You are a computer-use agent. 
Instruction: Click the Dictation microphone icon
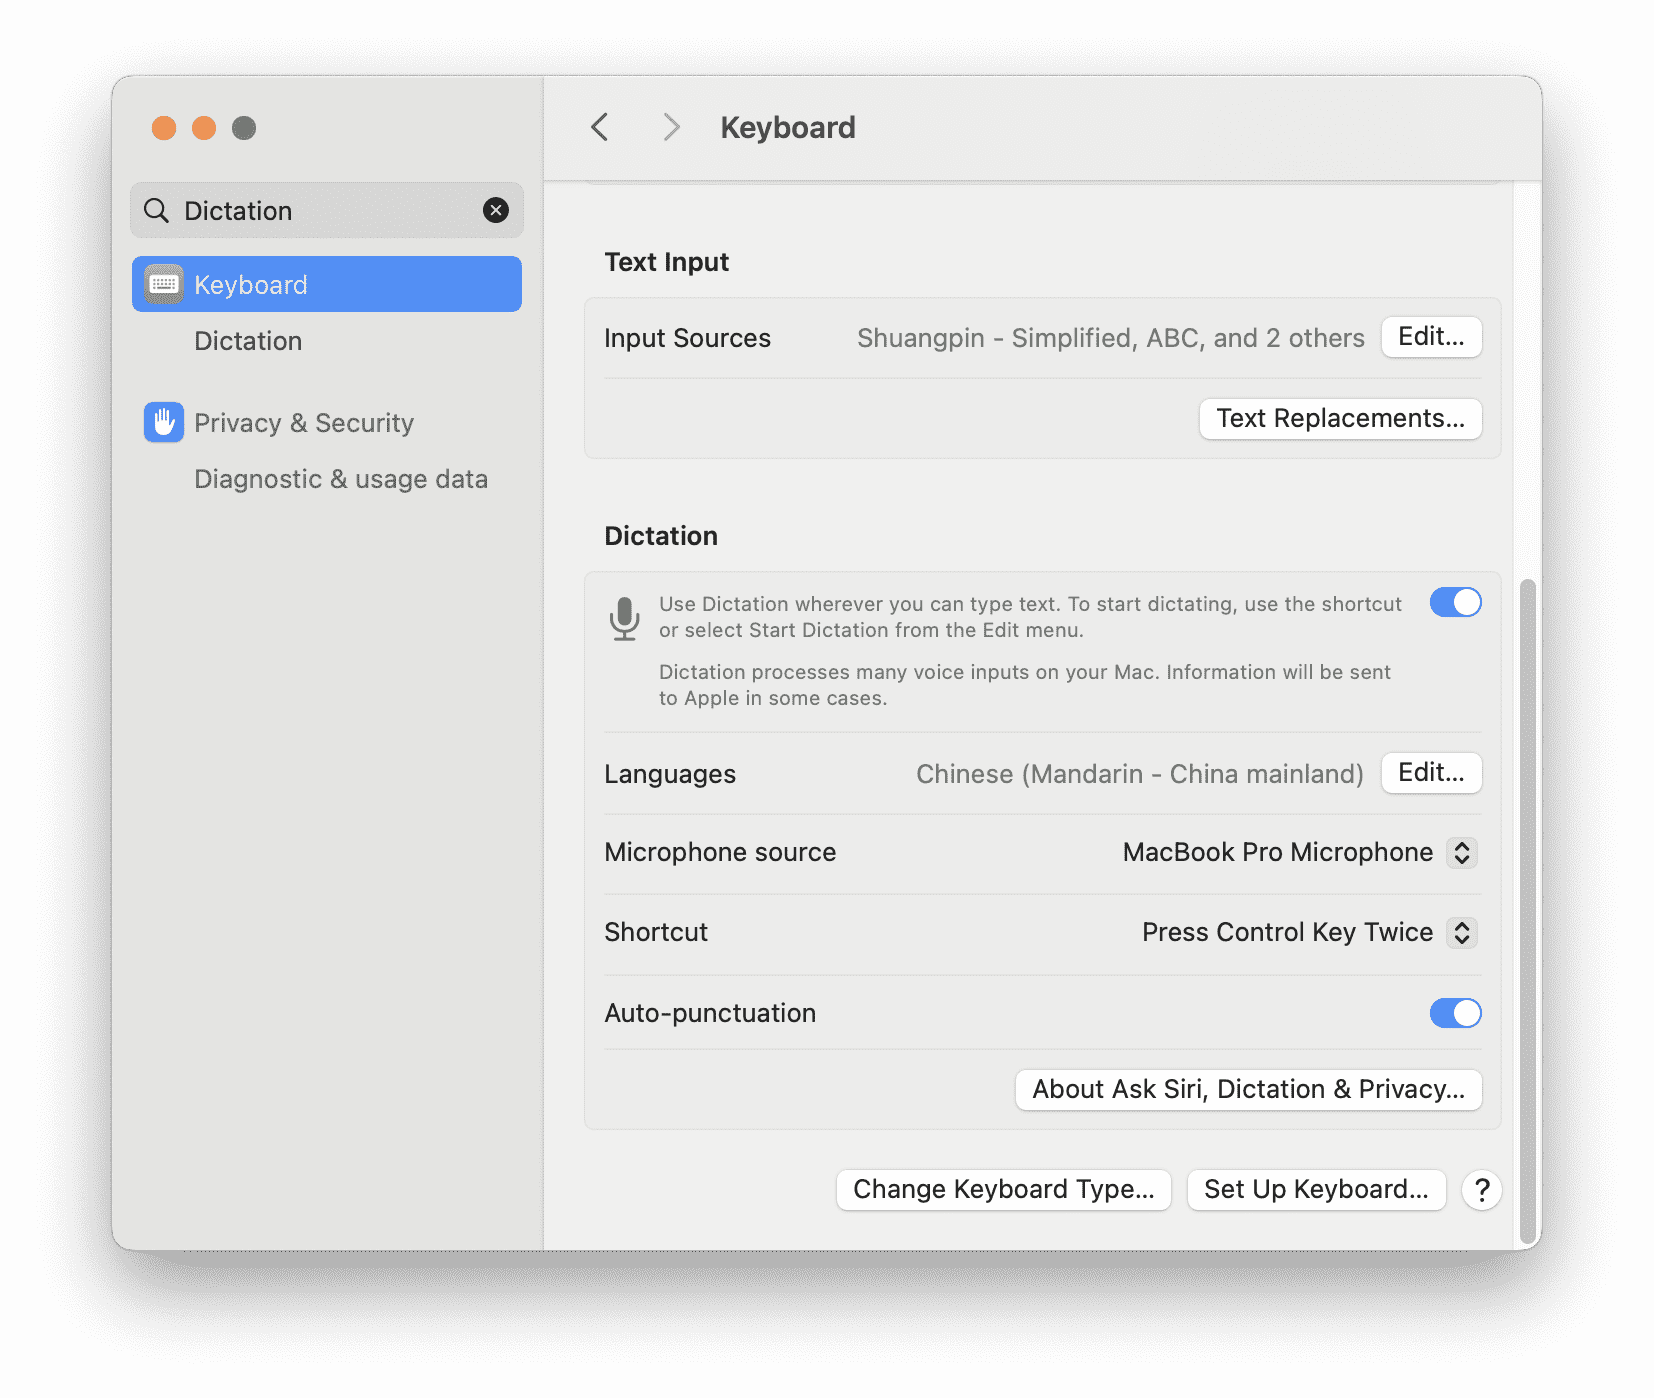[625, 618]
